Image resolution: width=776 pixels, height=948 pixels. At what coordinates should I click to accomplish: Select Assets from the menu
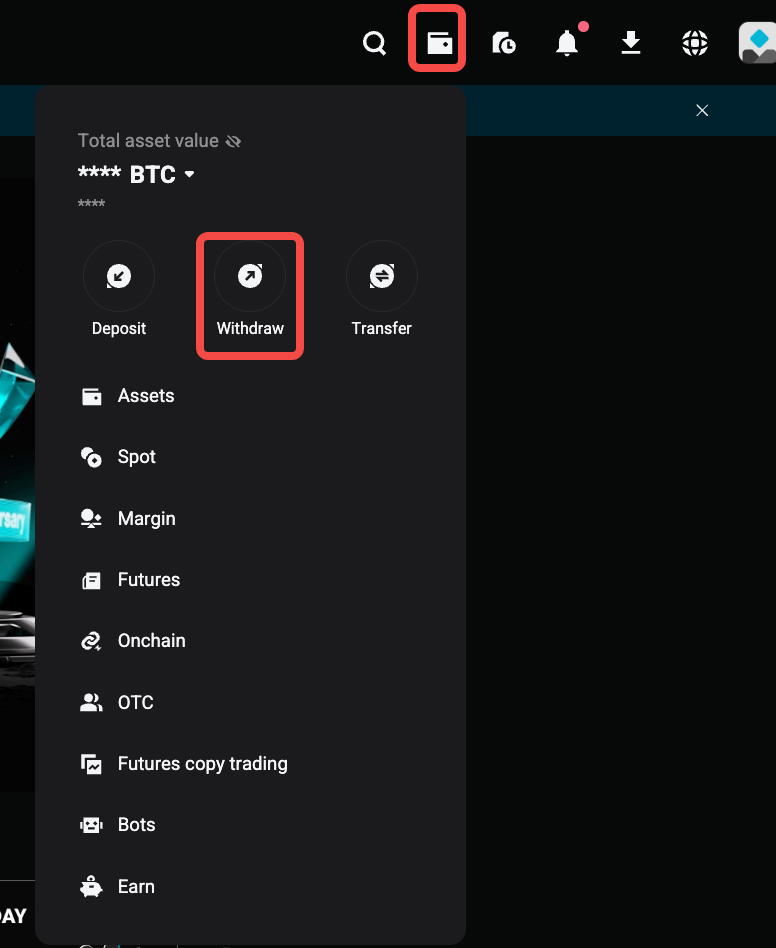pyautogui.click(x=146, y=395)
